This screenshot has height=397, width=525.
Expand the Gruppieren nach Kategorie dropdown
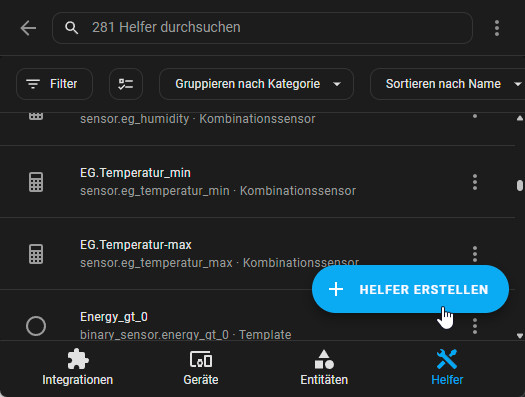coord(256,84)
